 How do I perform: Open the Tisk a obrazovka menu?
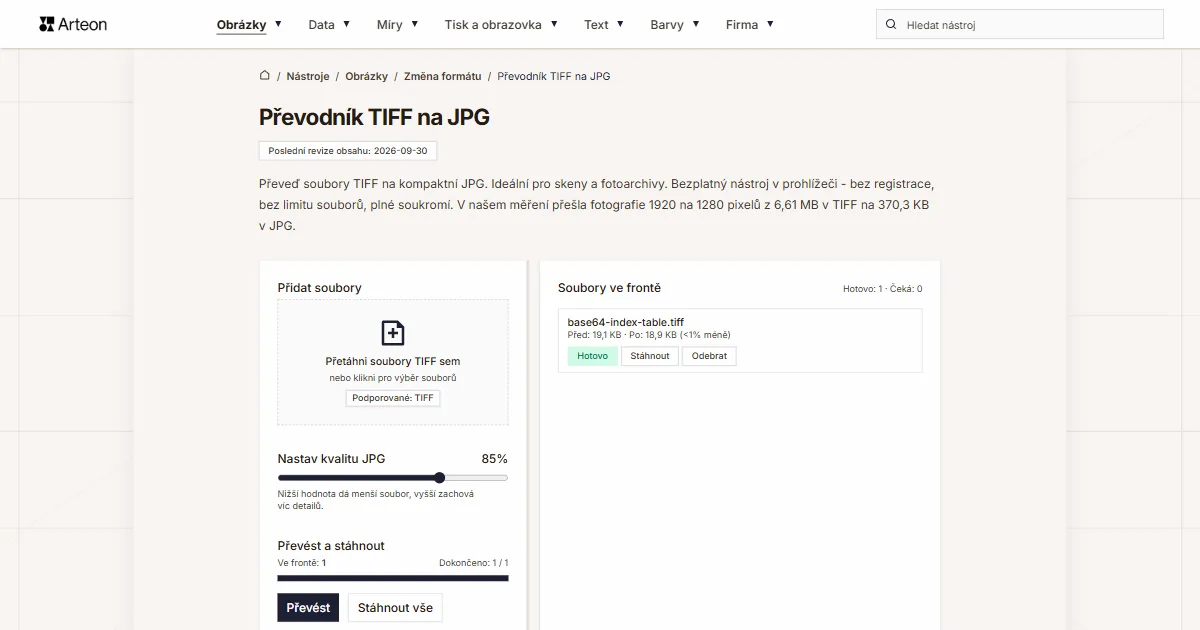point(501,24)
